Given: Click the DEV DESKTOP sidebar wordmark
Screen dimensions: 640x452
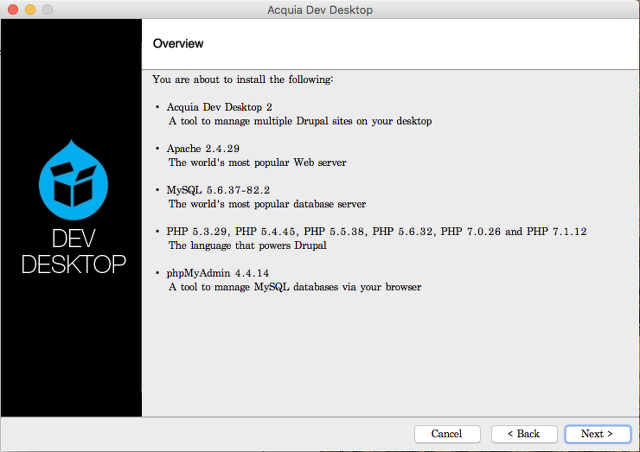Looking at the screenshot, I should 73,251.
